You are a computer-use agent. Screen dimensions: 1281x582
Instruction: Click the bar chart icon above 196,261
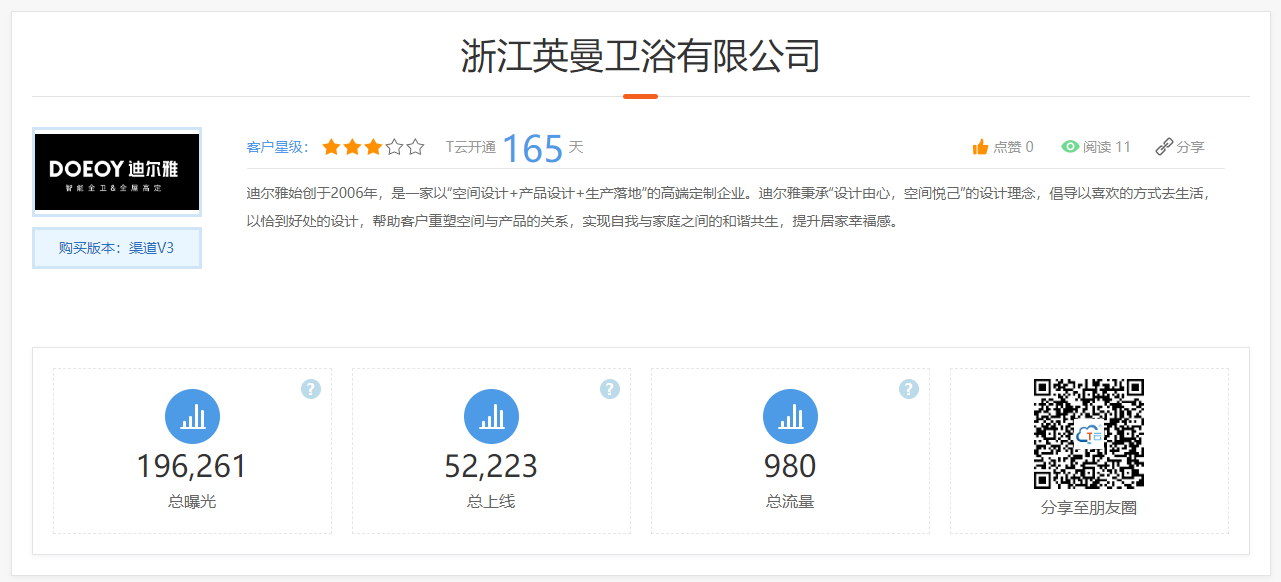coord(192,417)
